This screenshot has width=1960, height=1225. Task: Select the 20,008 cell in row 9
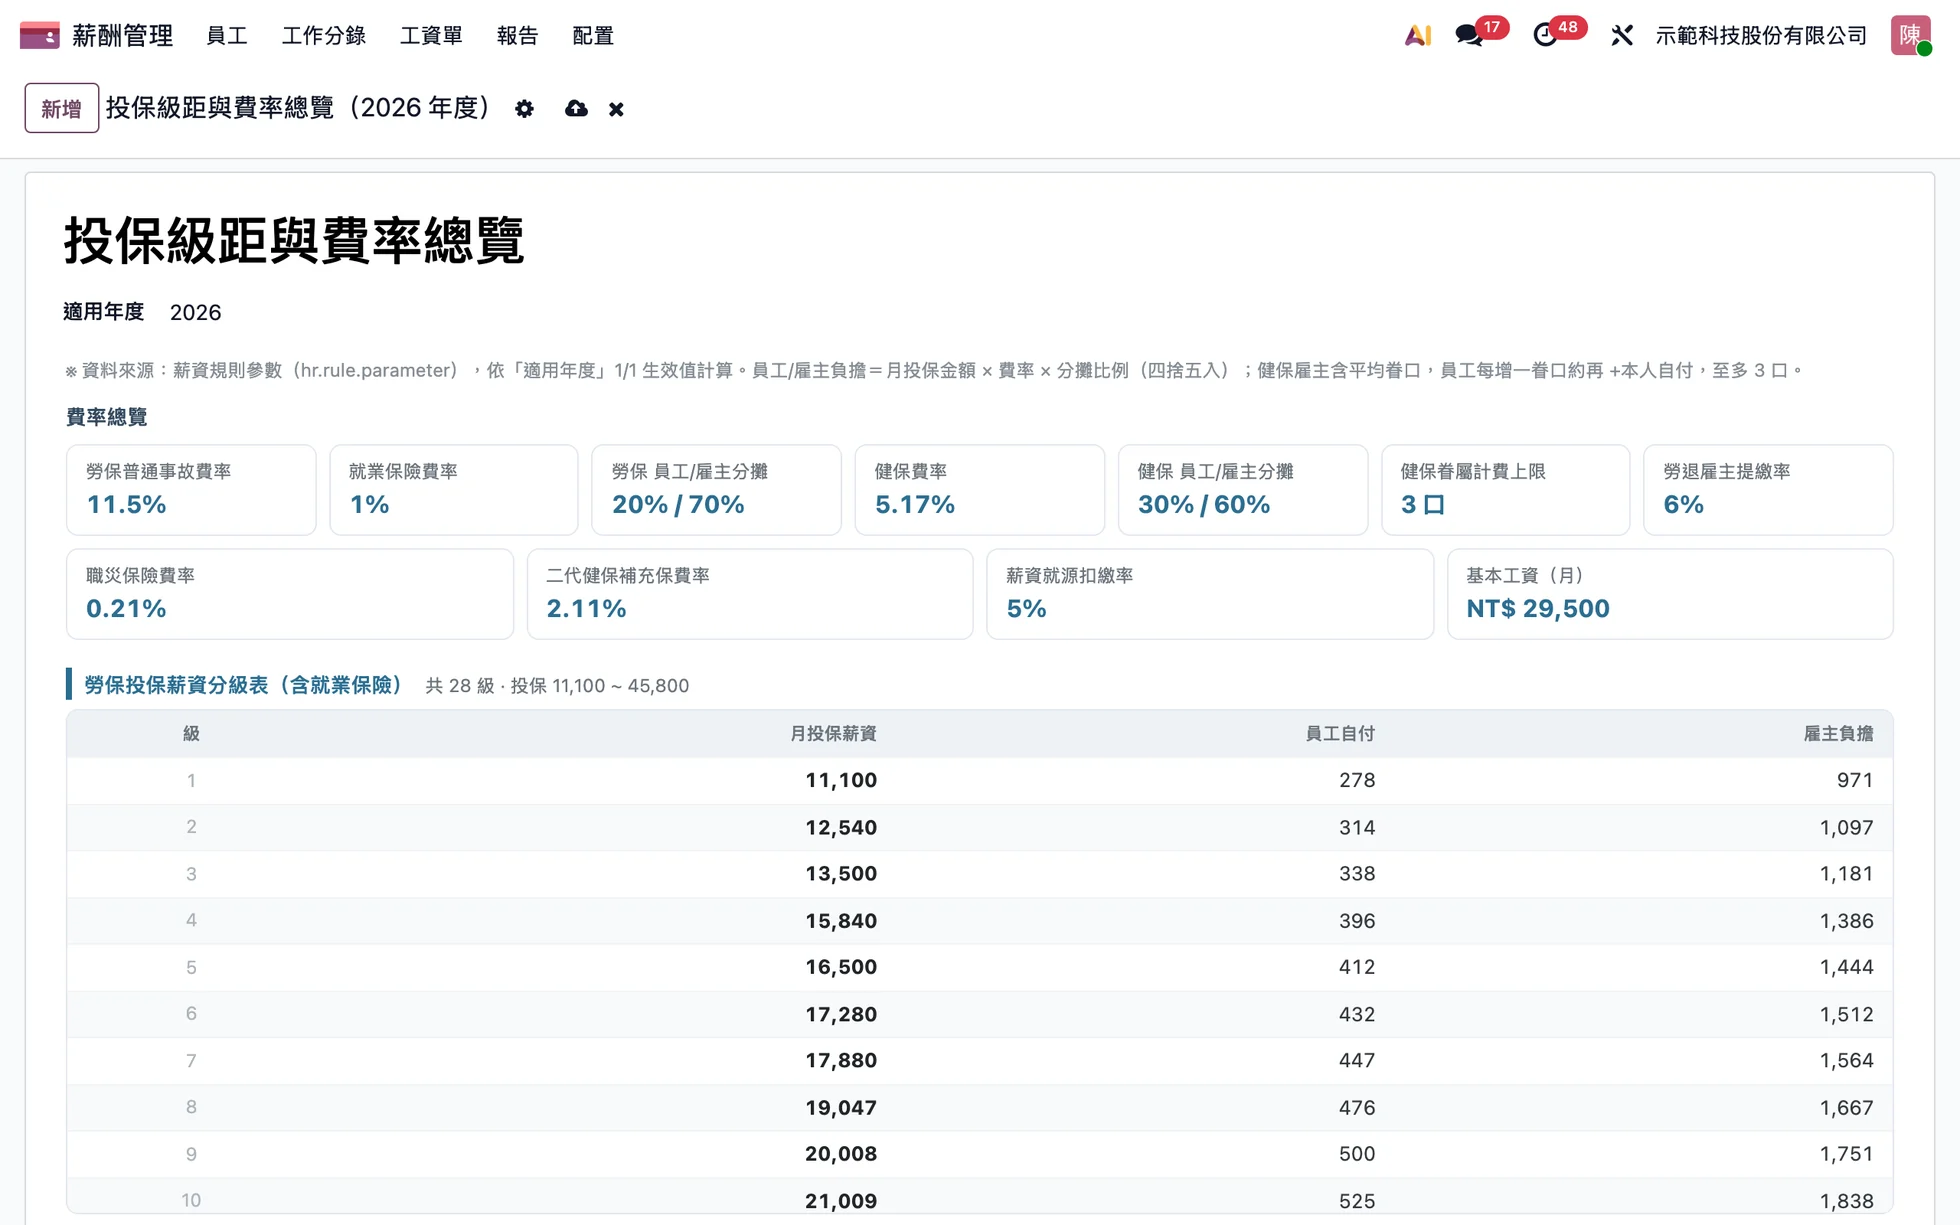tap(841, 1154)
